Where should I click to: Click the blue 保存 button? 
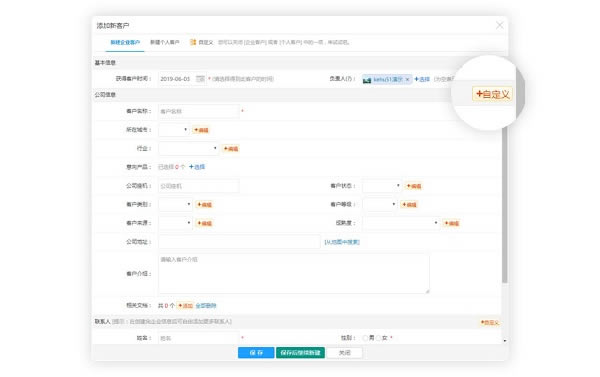coord(256,353)
